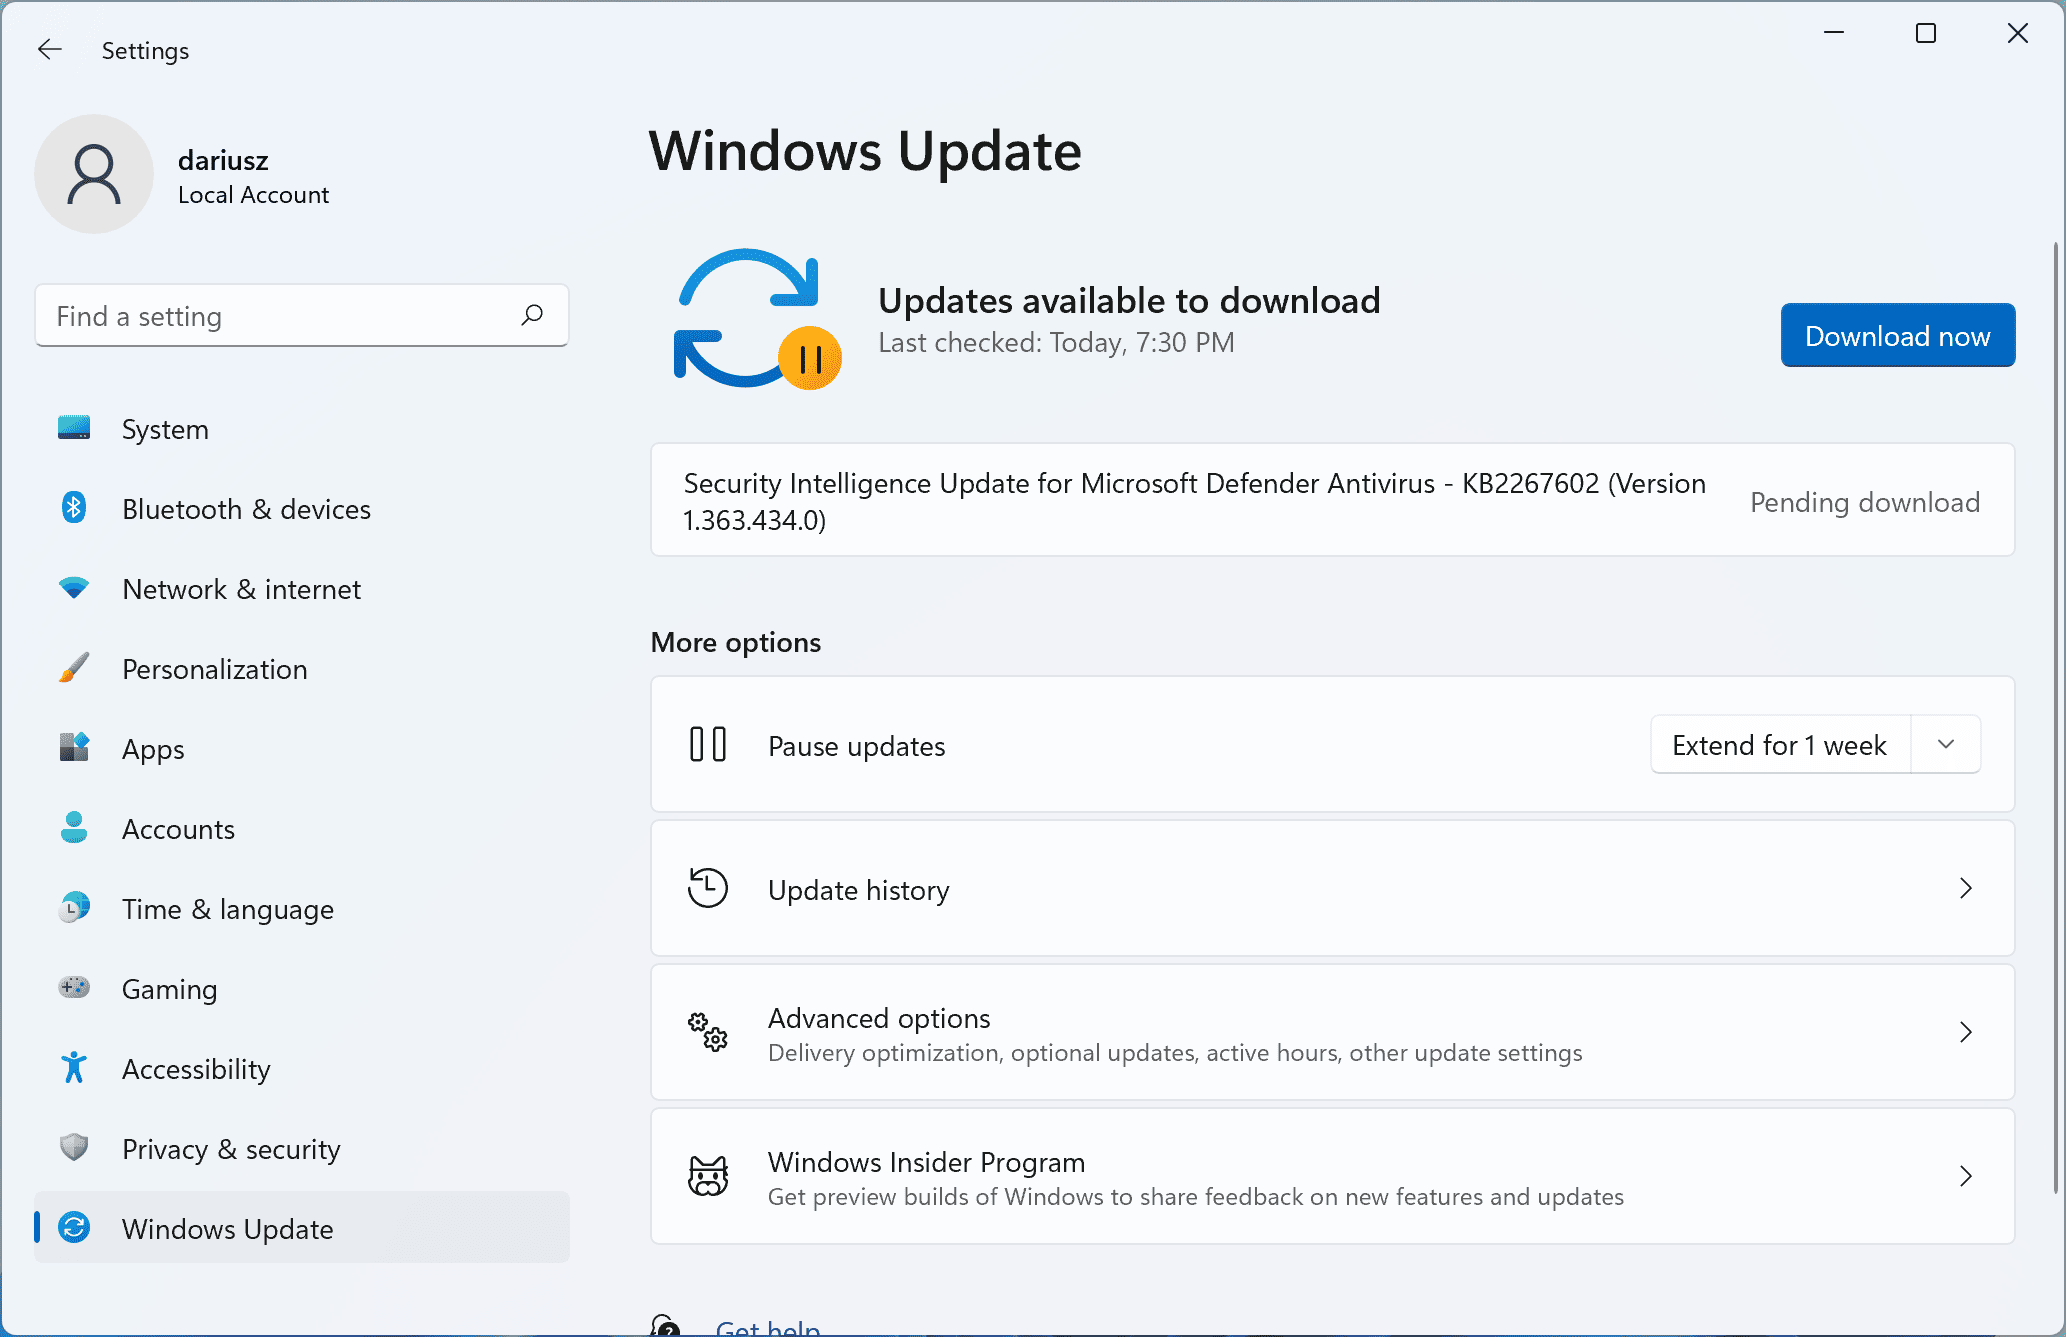Open the Apps category
The image size is (2066, 1337).
(302, 749)
